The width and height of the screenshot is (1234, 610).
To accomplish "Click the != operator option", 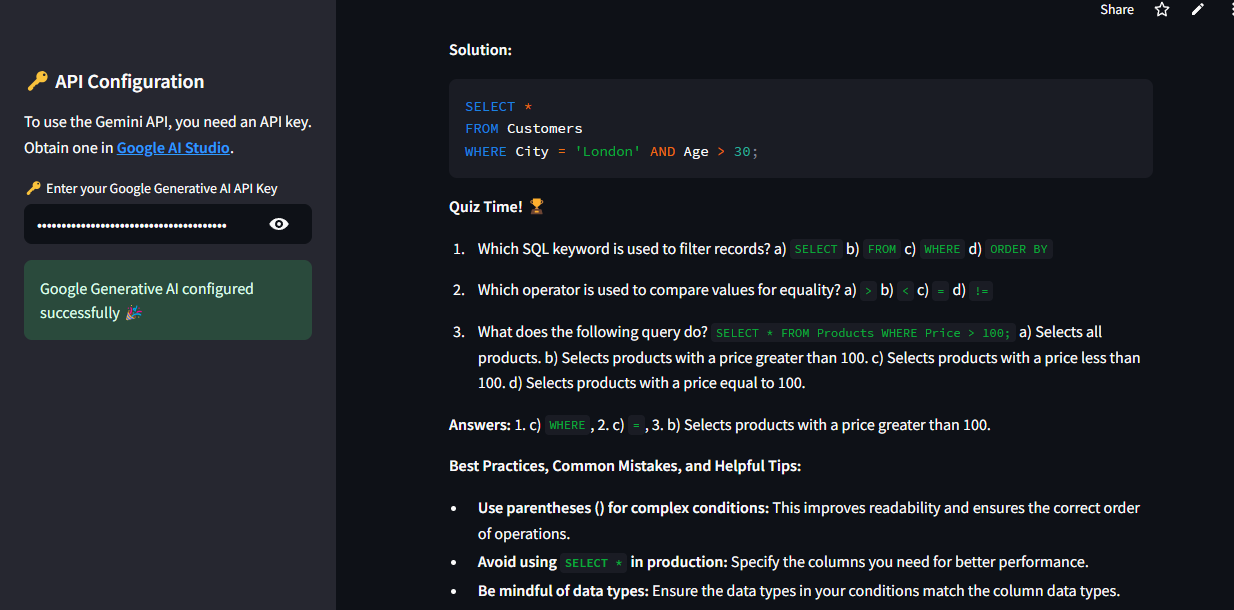I will [981, 291].
